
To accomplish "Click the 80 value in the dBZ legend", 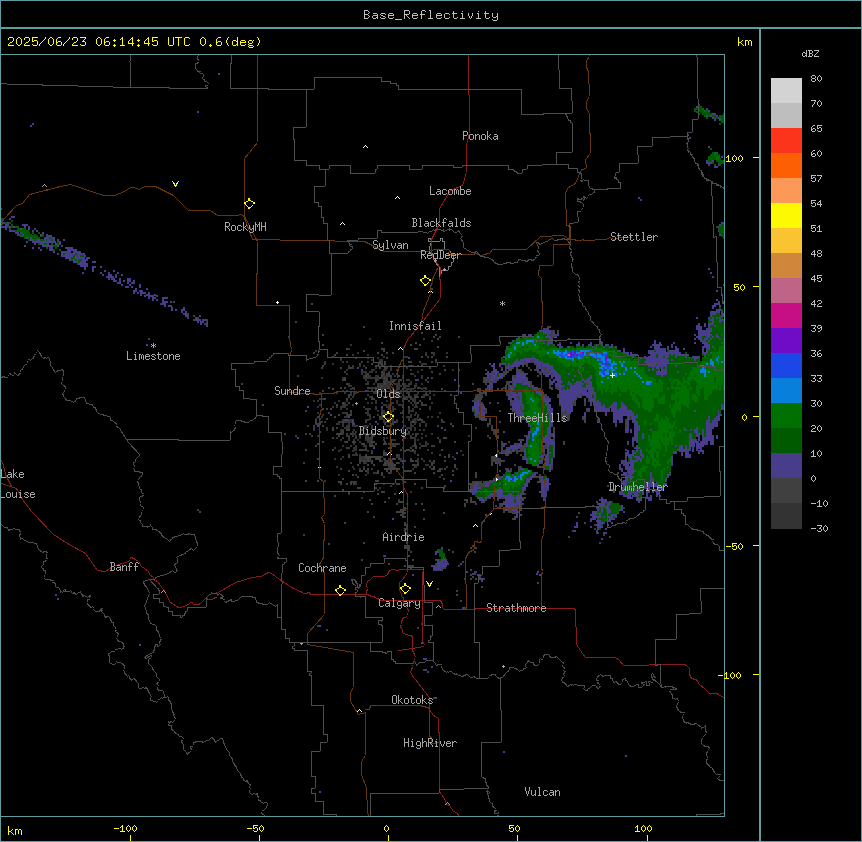I will point(816,79).
